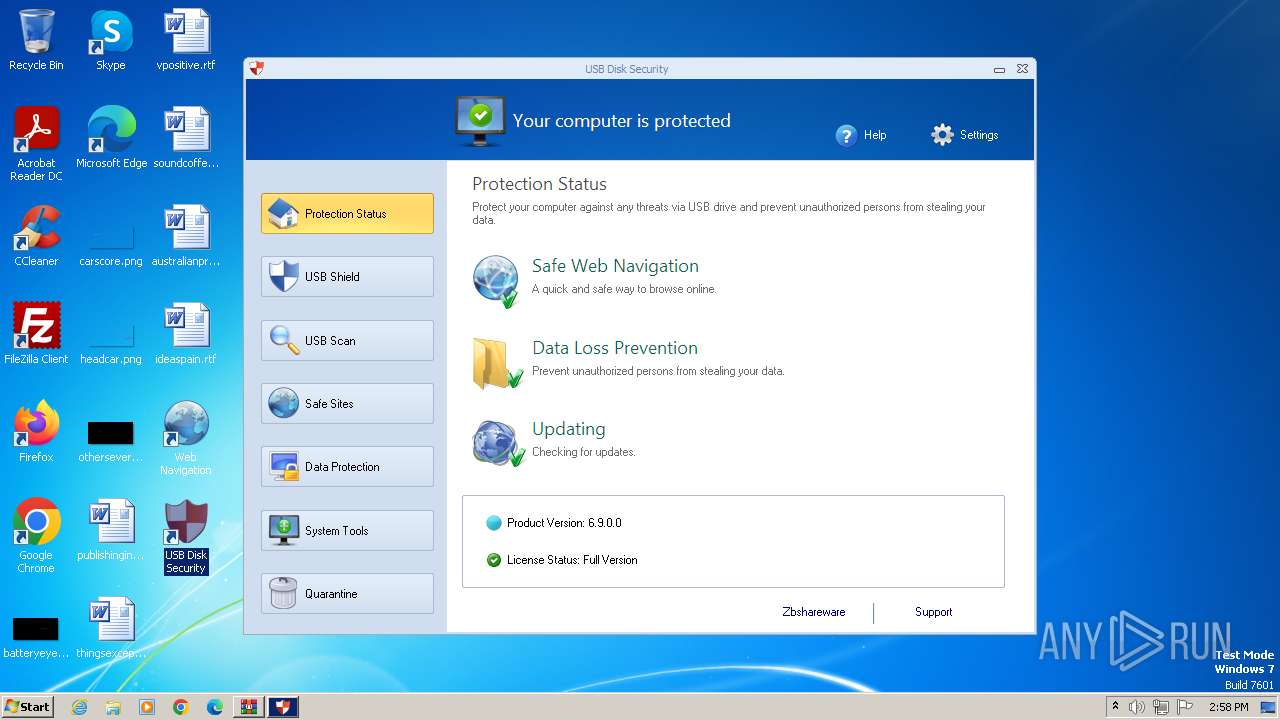The height and width of the screenshot is (720, 1280).
Task: Click the Data Loss Prevention folder icon
Action: (497, 363)
